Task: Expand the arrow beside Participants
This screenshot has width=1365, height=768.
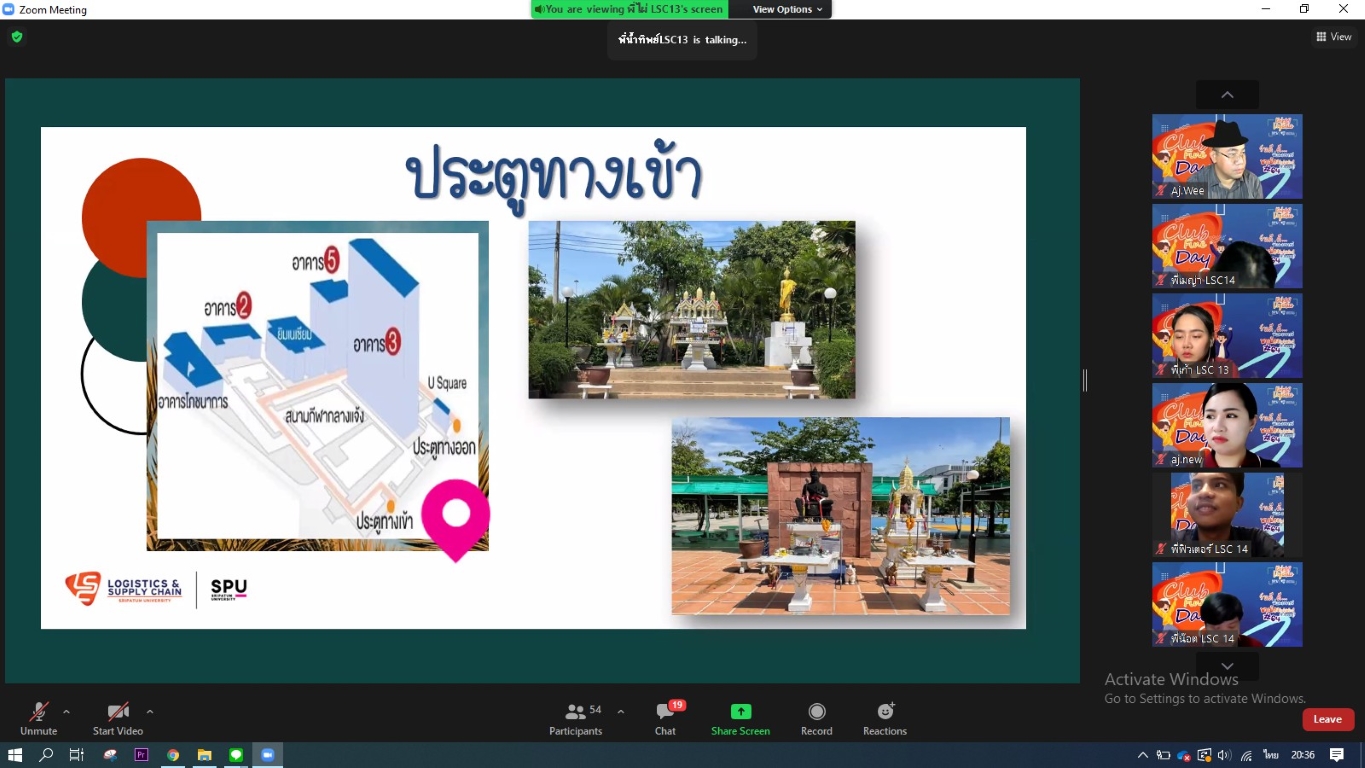Action: [621, 712]
